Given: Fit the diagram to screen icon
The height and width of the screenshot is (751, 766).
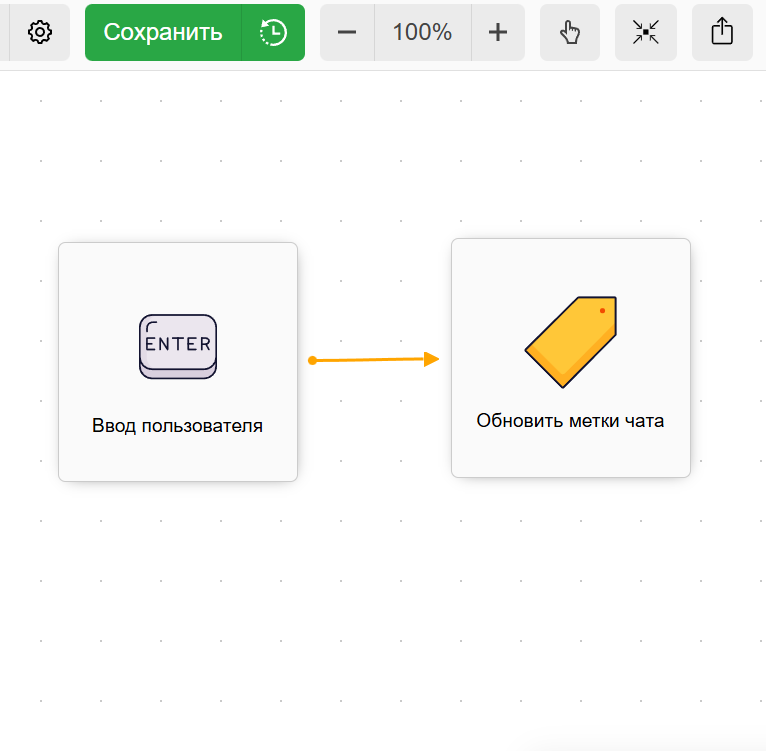Looking at the screenshot, I should [x=646, y=33].
